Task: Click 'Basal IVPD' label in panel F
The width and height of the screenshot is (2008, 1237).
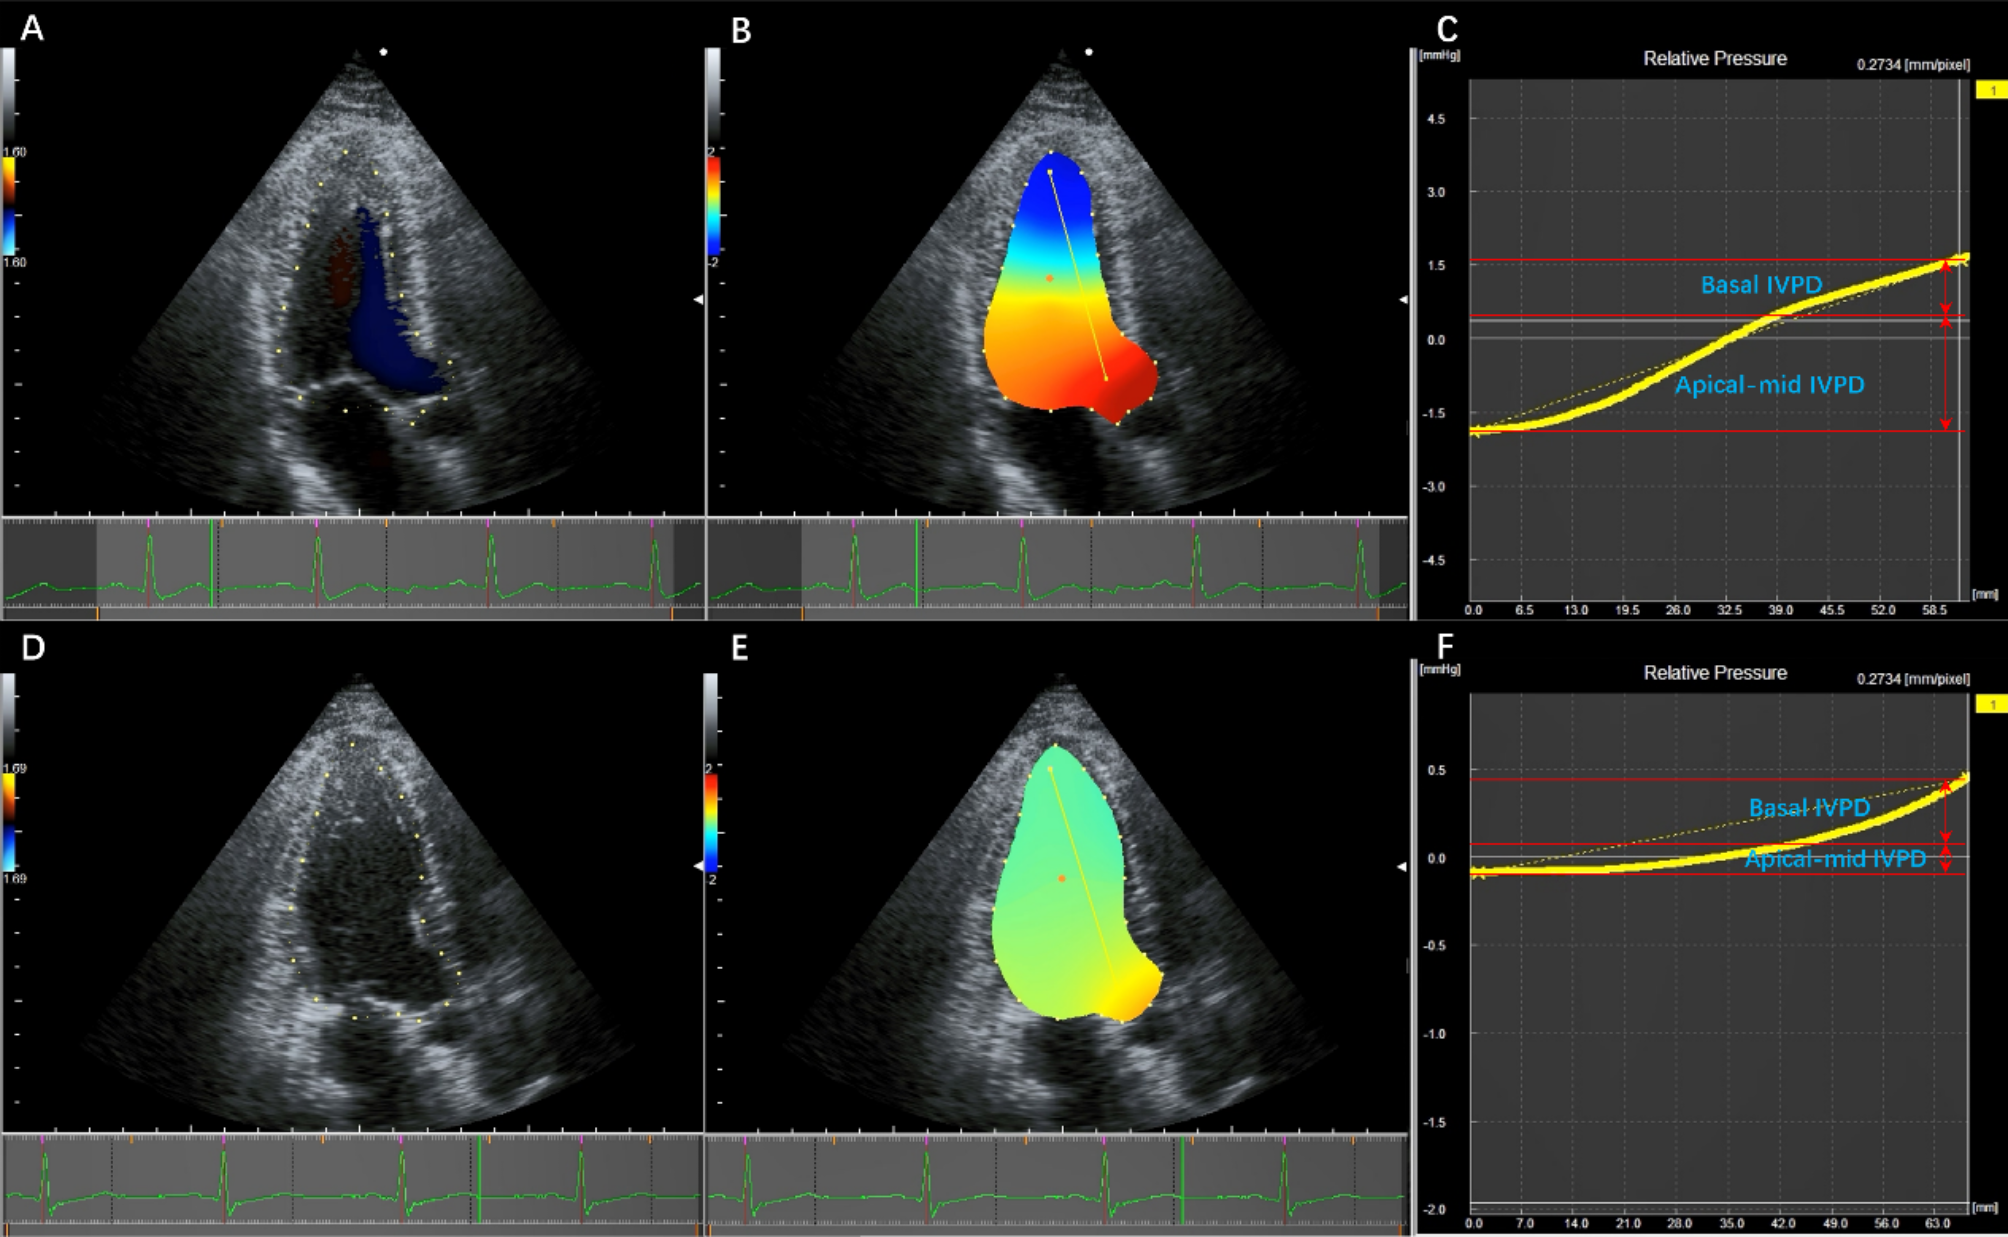Action: coord(1809,808)
